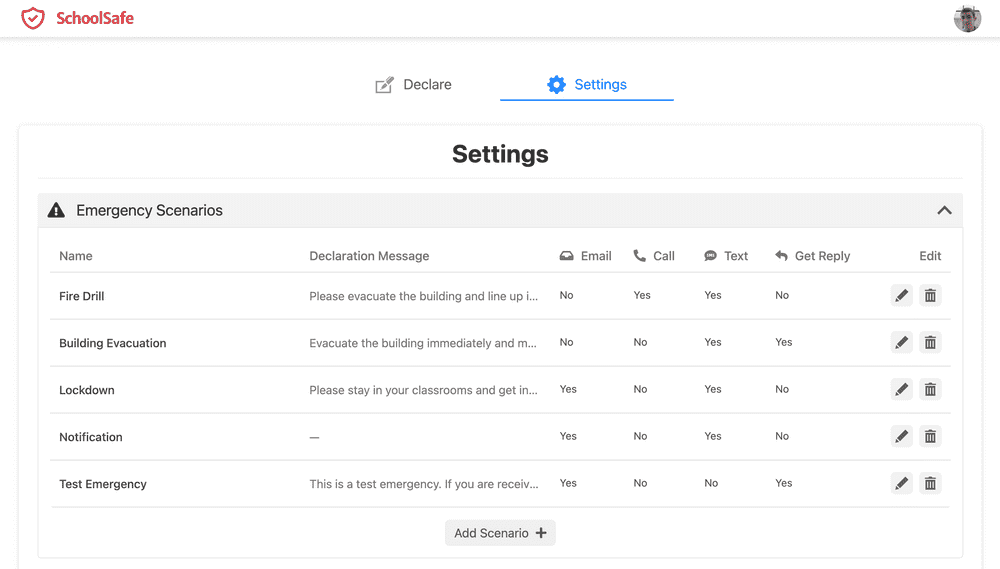This screenshot has height=569, width=1000.
Task: Edit the Test Emergency scenario
Action: [x=901, y=484]
